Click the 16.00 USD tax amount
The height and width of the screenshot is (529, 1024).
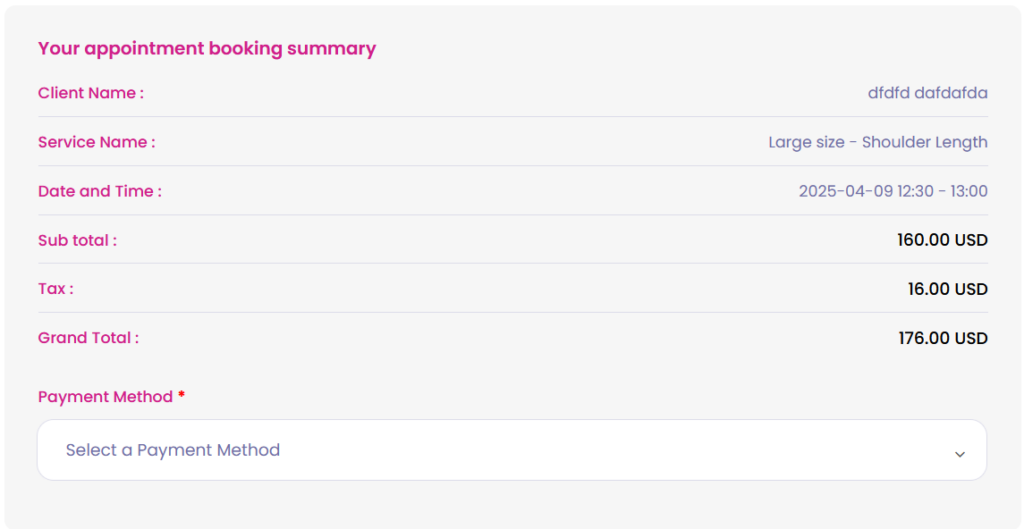coord(948,289)
